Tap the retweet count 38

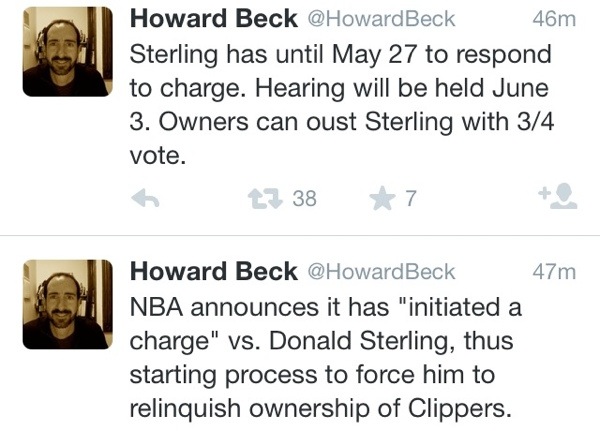click(x=305, y=199)
